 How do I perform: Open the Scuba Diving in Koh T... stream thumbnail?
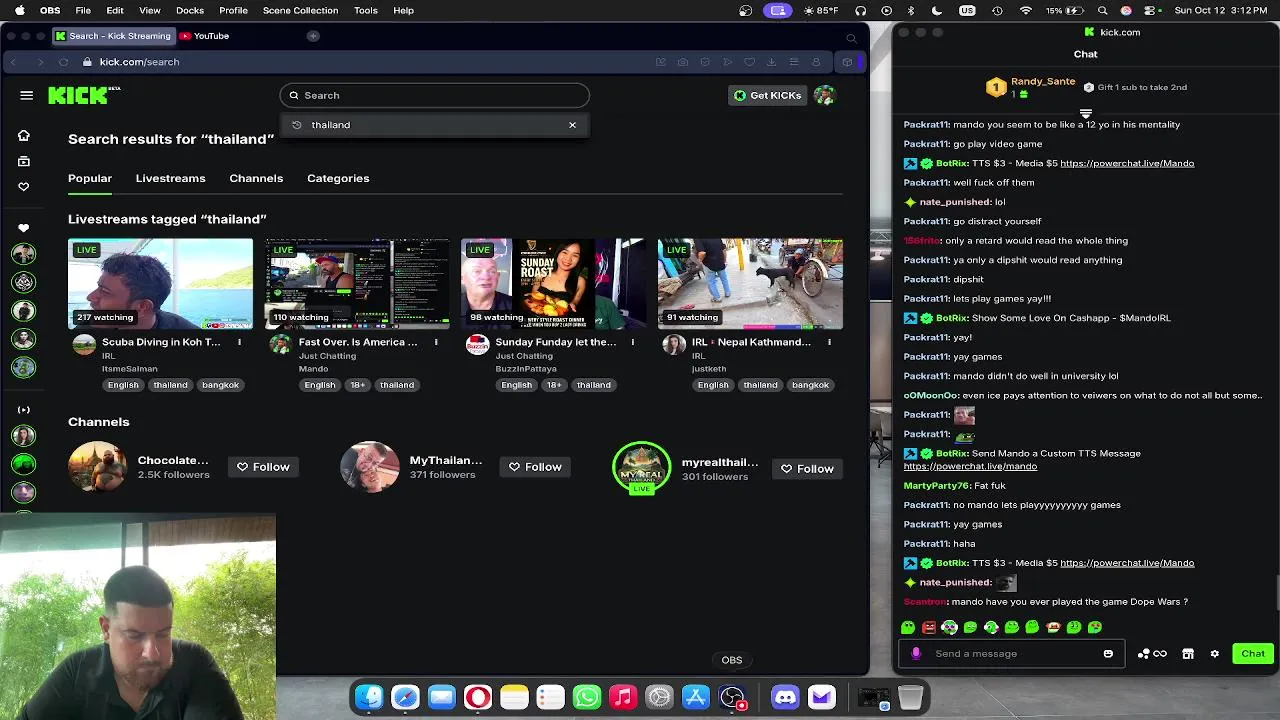click(x=160, y=284)
